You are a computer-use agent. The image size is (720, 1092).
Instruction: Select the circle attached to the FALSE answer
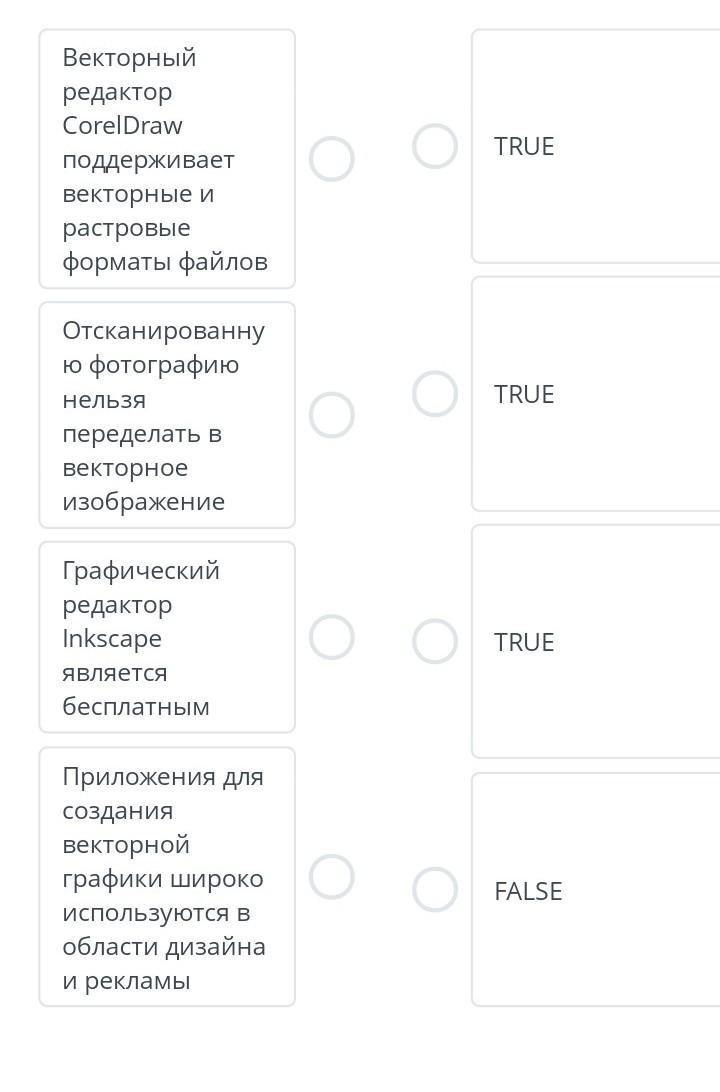pos(435,890)
